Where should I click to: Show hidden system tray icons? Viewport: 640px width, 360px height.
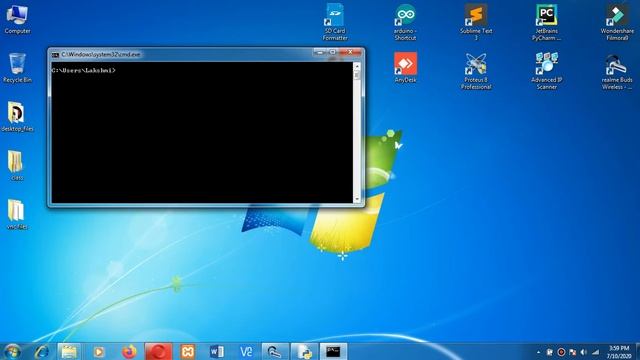tap(538, 352)
